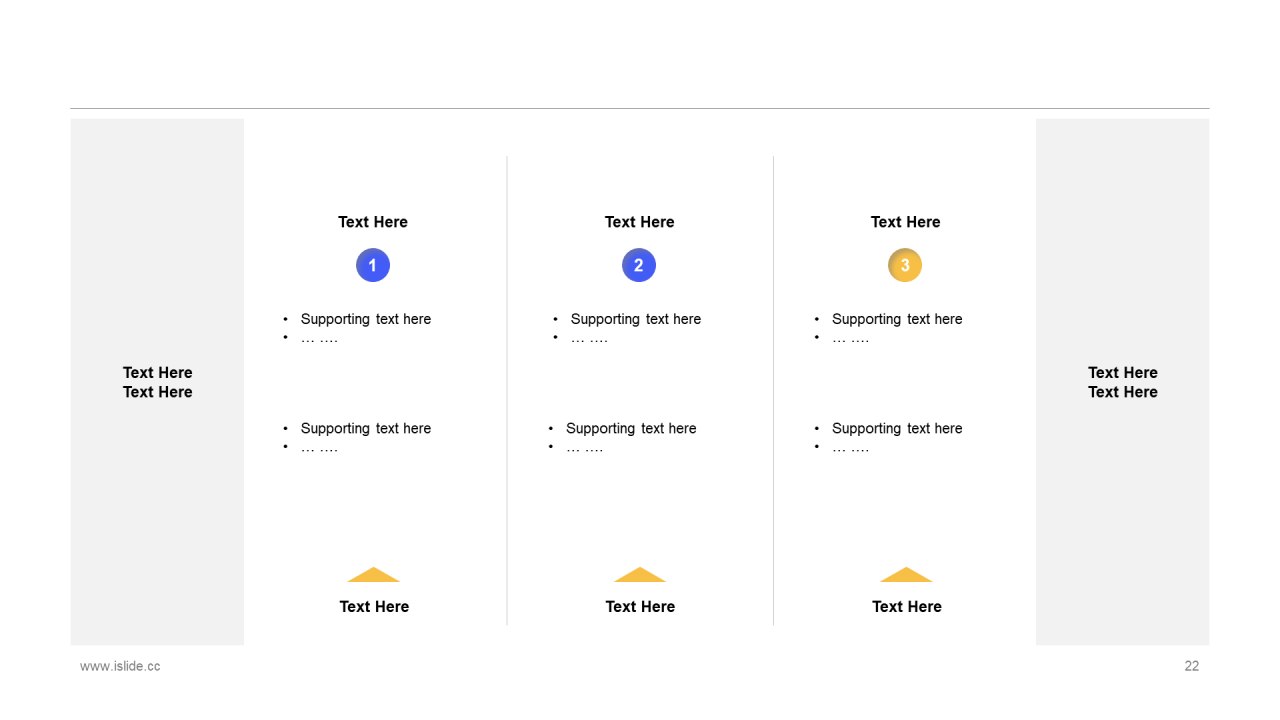Click lower 'Supporting text here' in column two
This screenshot has height=720, width=1280.
point(631,428)
